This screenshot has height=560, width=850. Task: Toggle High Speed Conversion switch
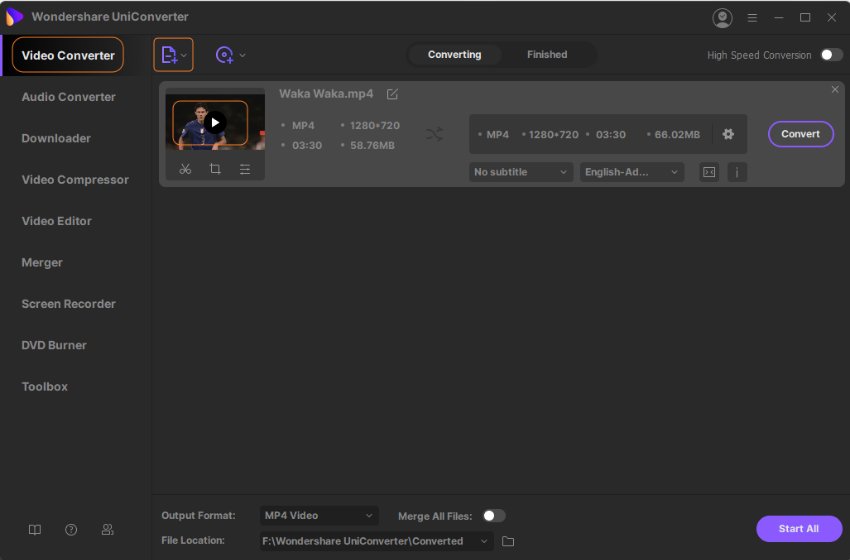832,55
